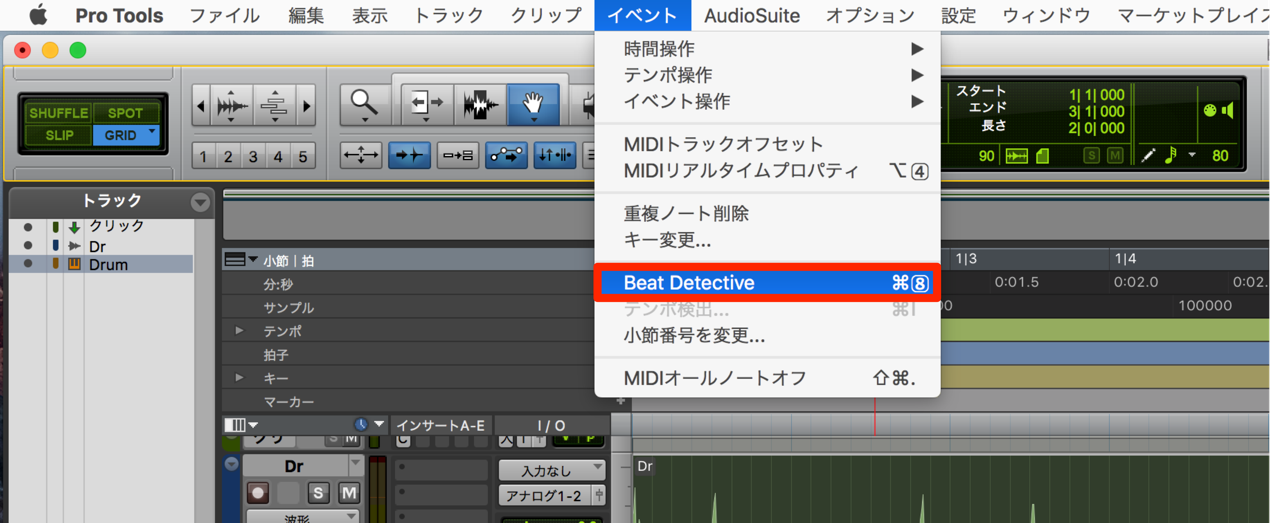Select 重複ノート削除 menu item
This screenshot has height=523, width=1270.
(768, 214)
